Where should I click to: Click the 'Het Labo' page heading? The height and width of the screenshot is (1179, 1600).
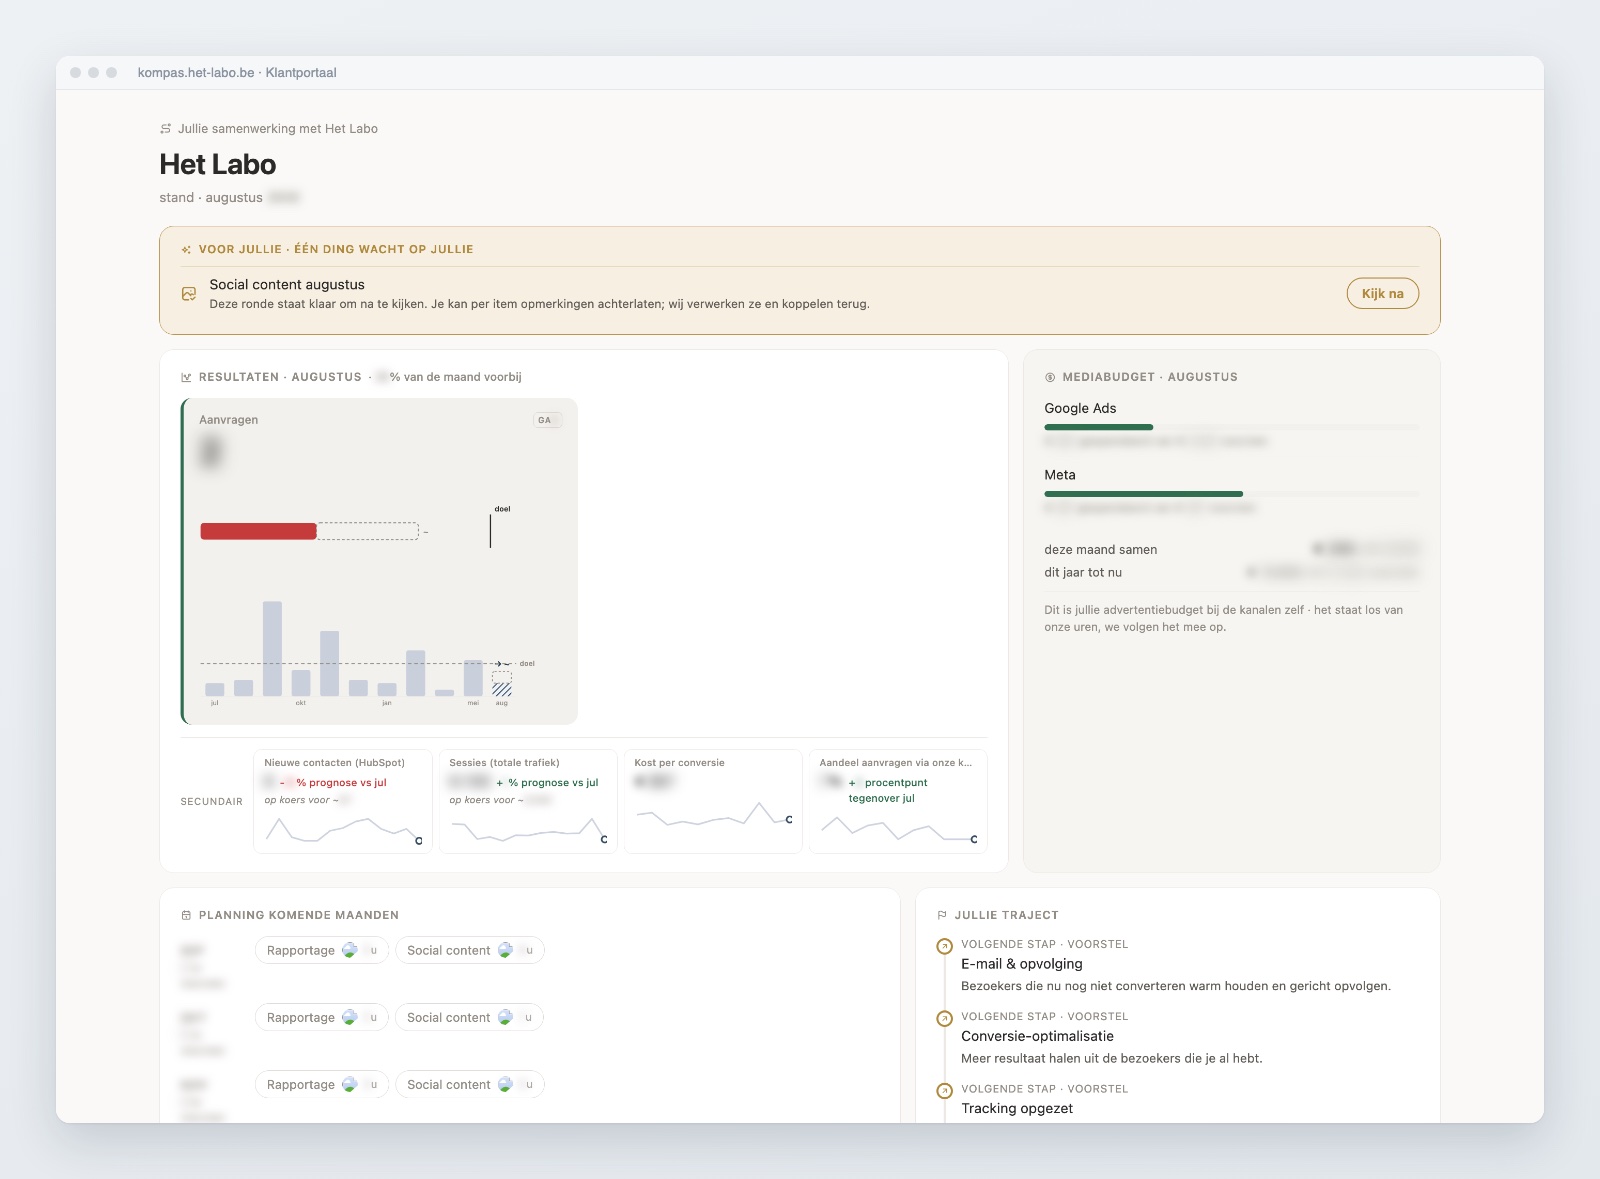click(218, 165)
